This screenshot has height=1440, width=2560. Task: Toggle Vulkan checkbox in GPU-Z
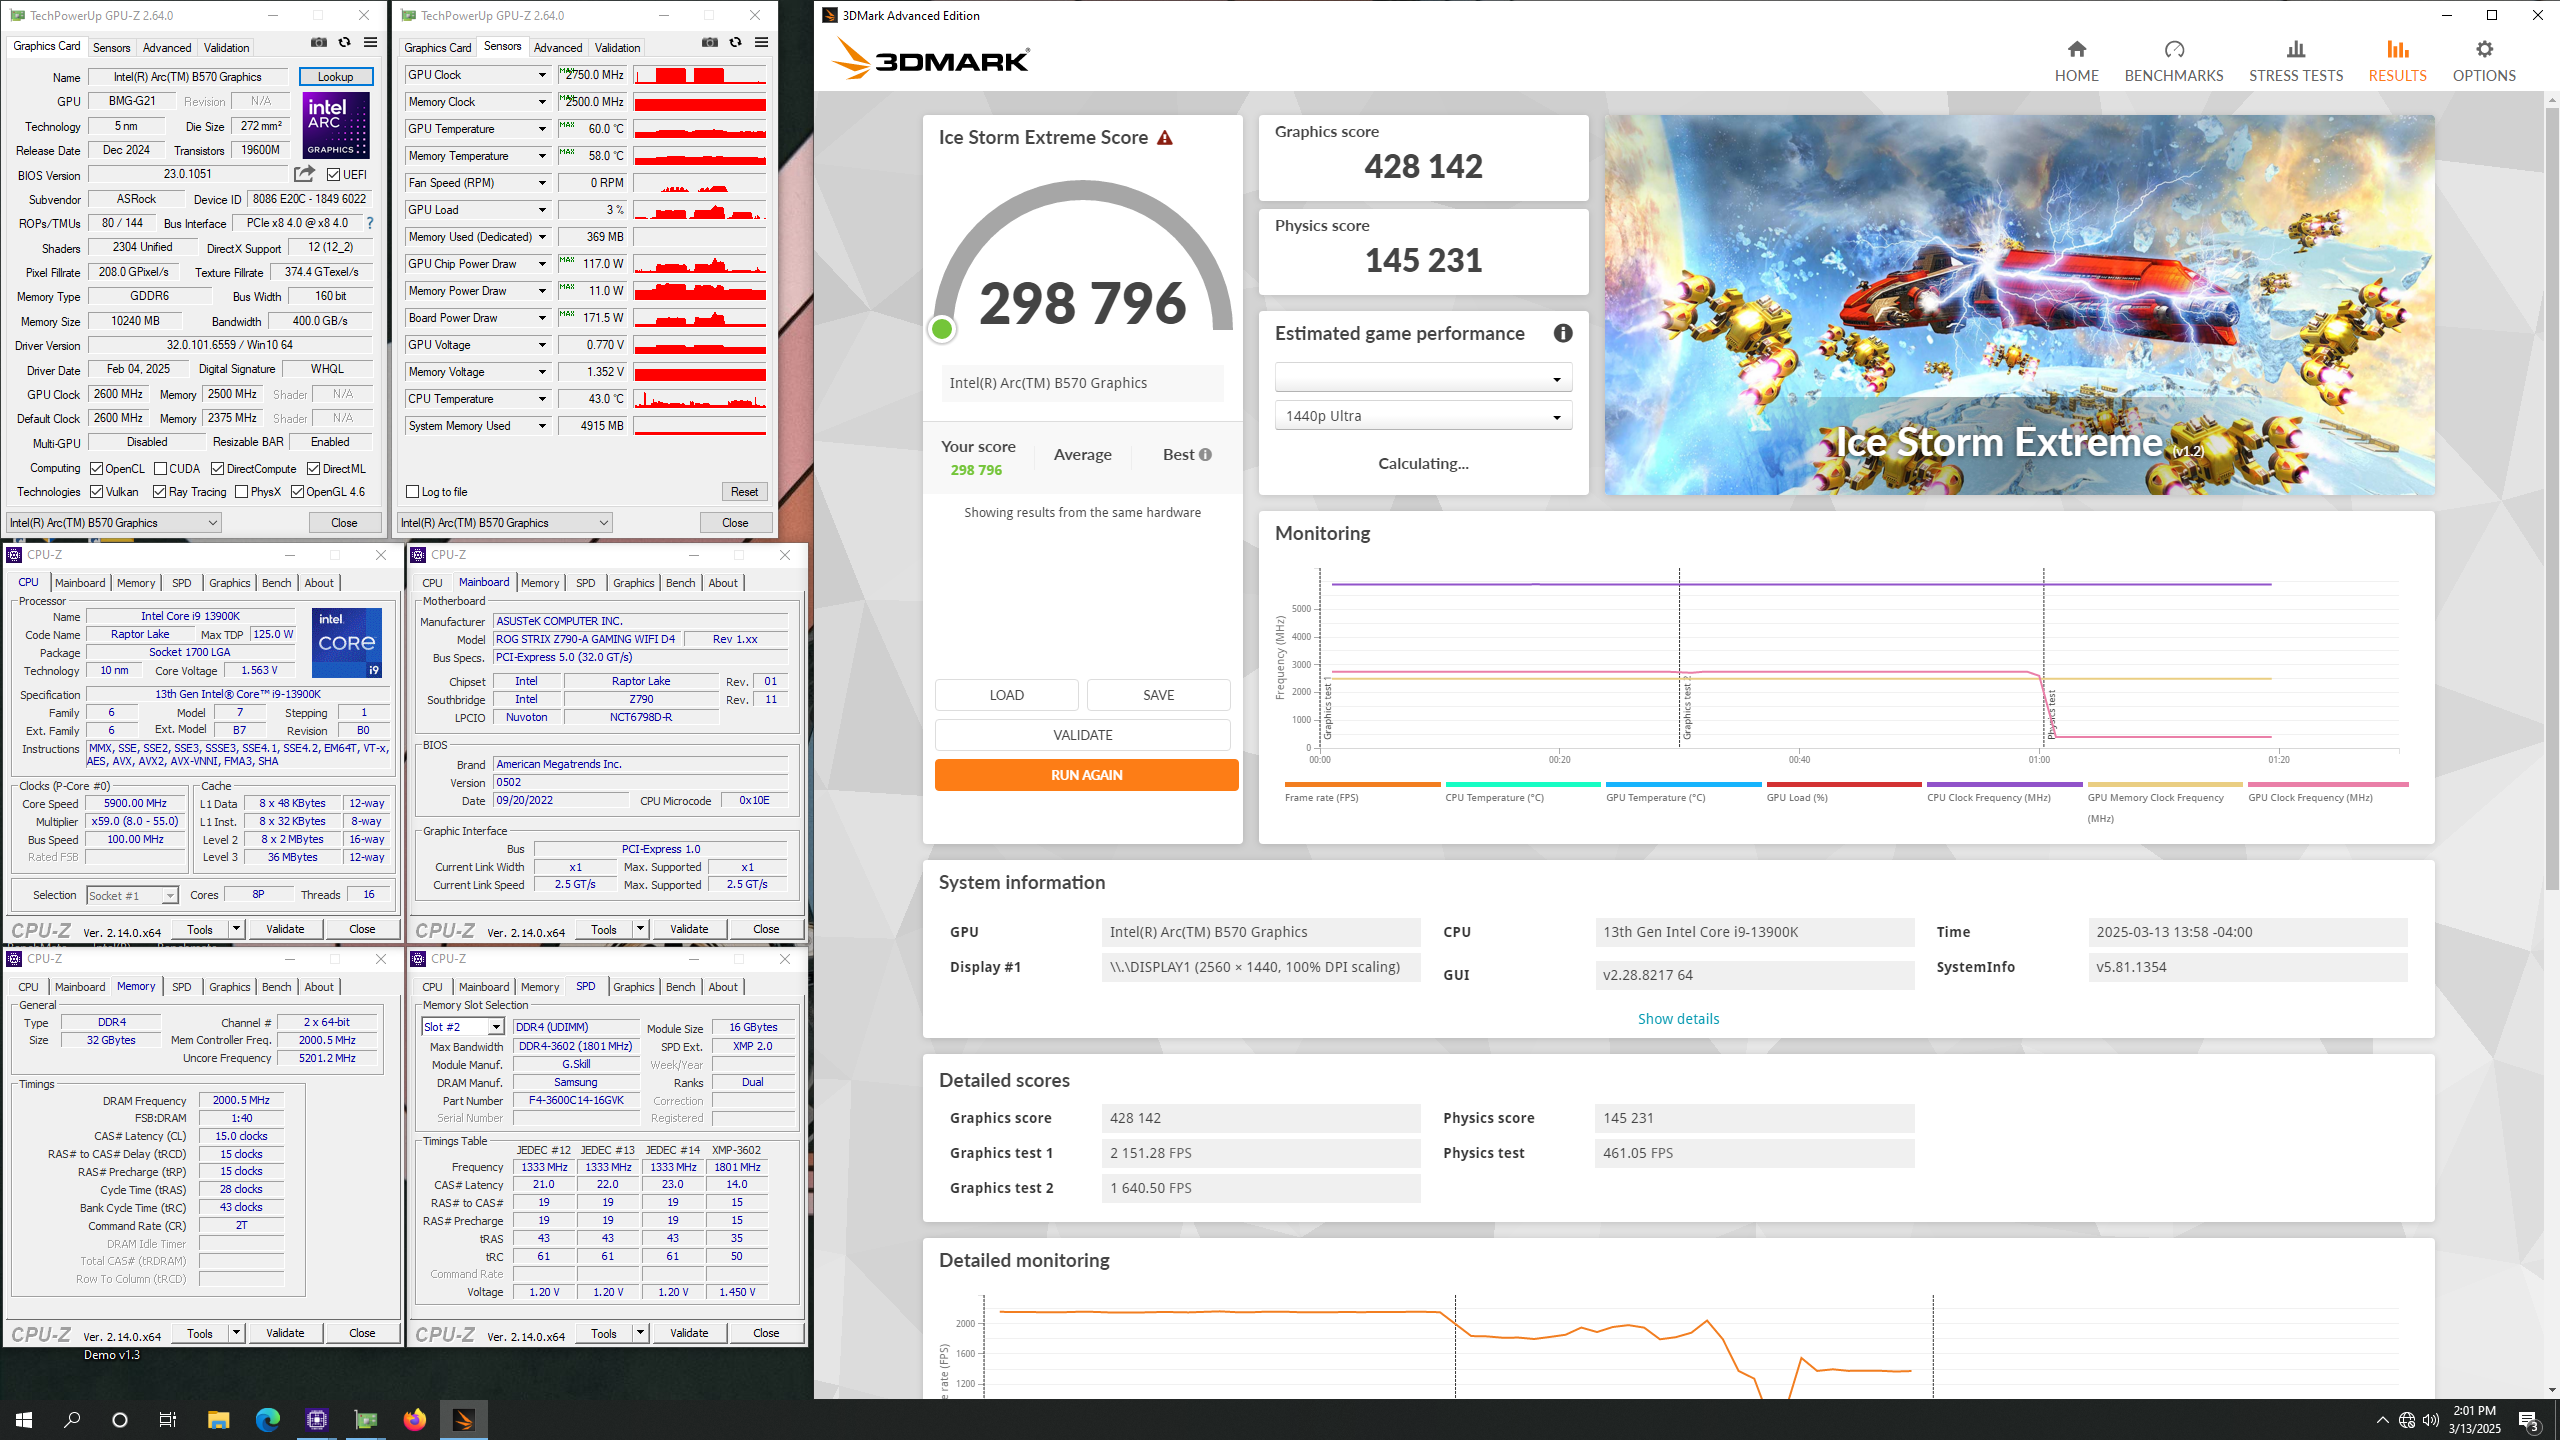pos(97,492)
